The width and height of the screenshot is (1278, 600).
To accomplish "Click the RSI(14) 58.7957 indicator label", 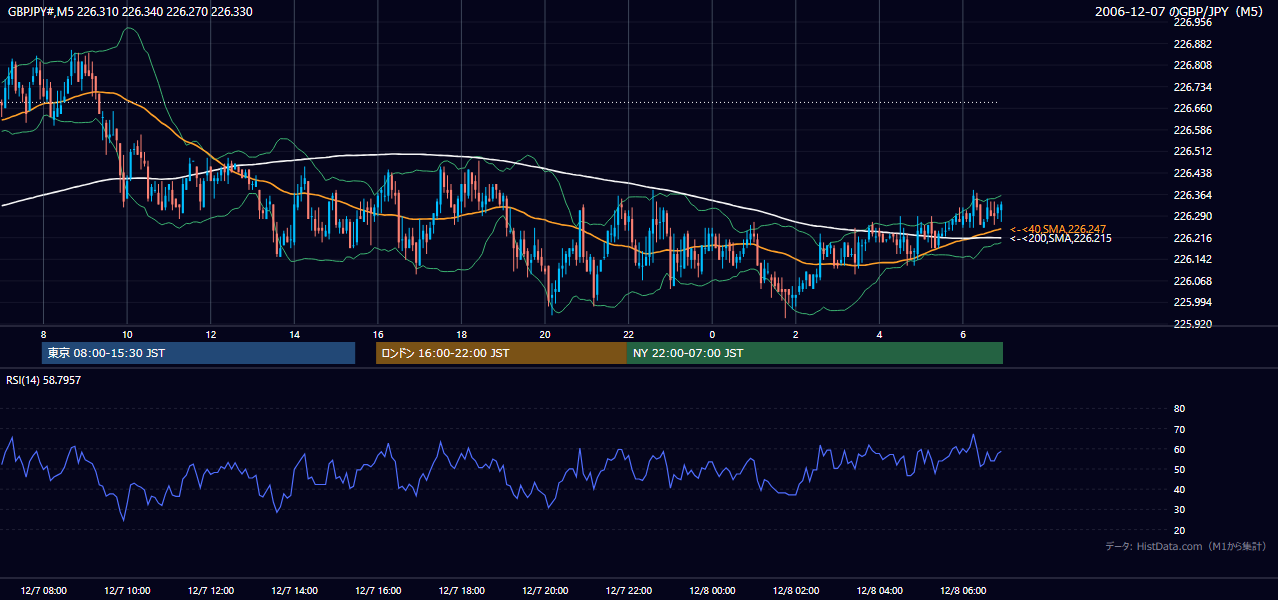I will point(44,380).
